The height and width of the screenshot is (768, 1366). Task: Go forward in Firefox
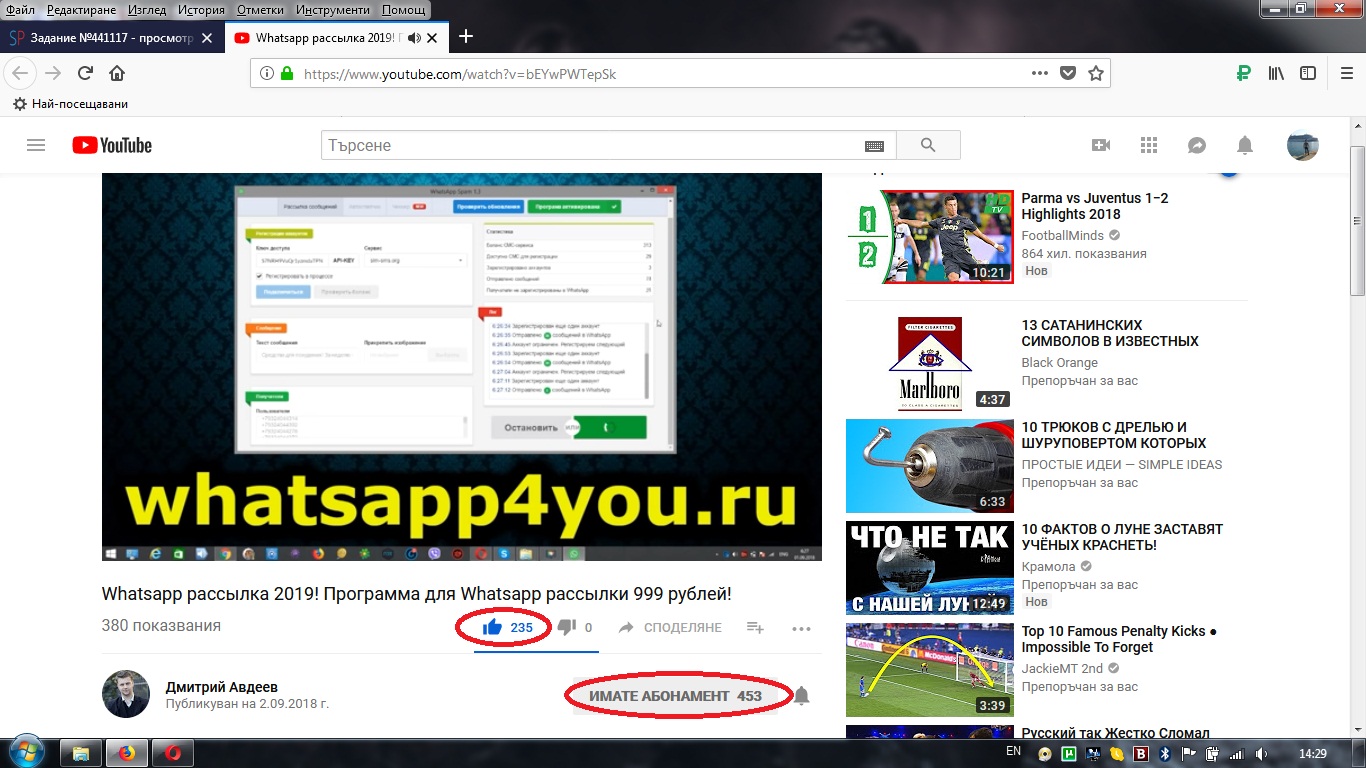pos(53,73)
